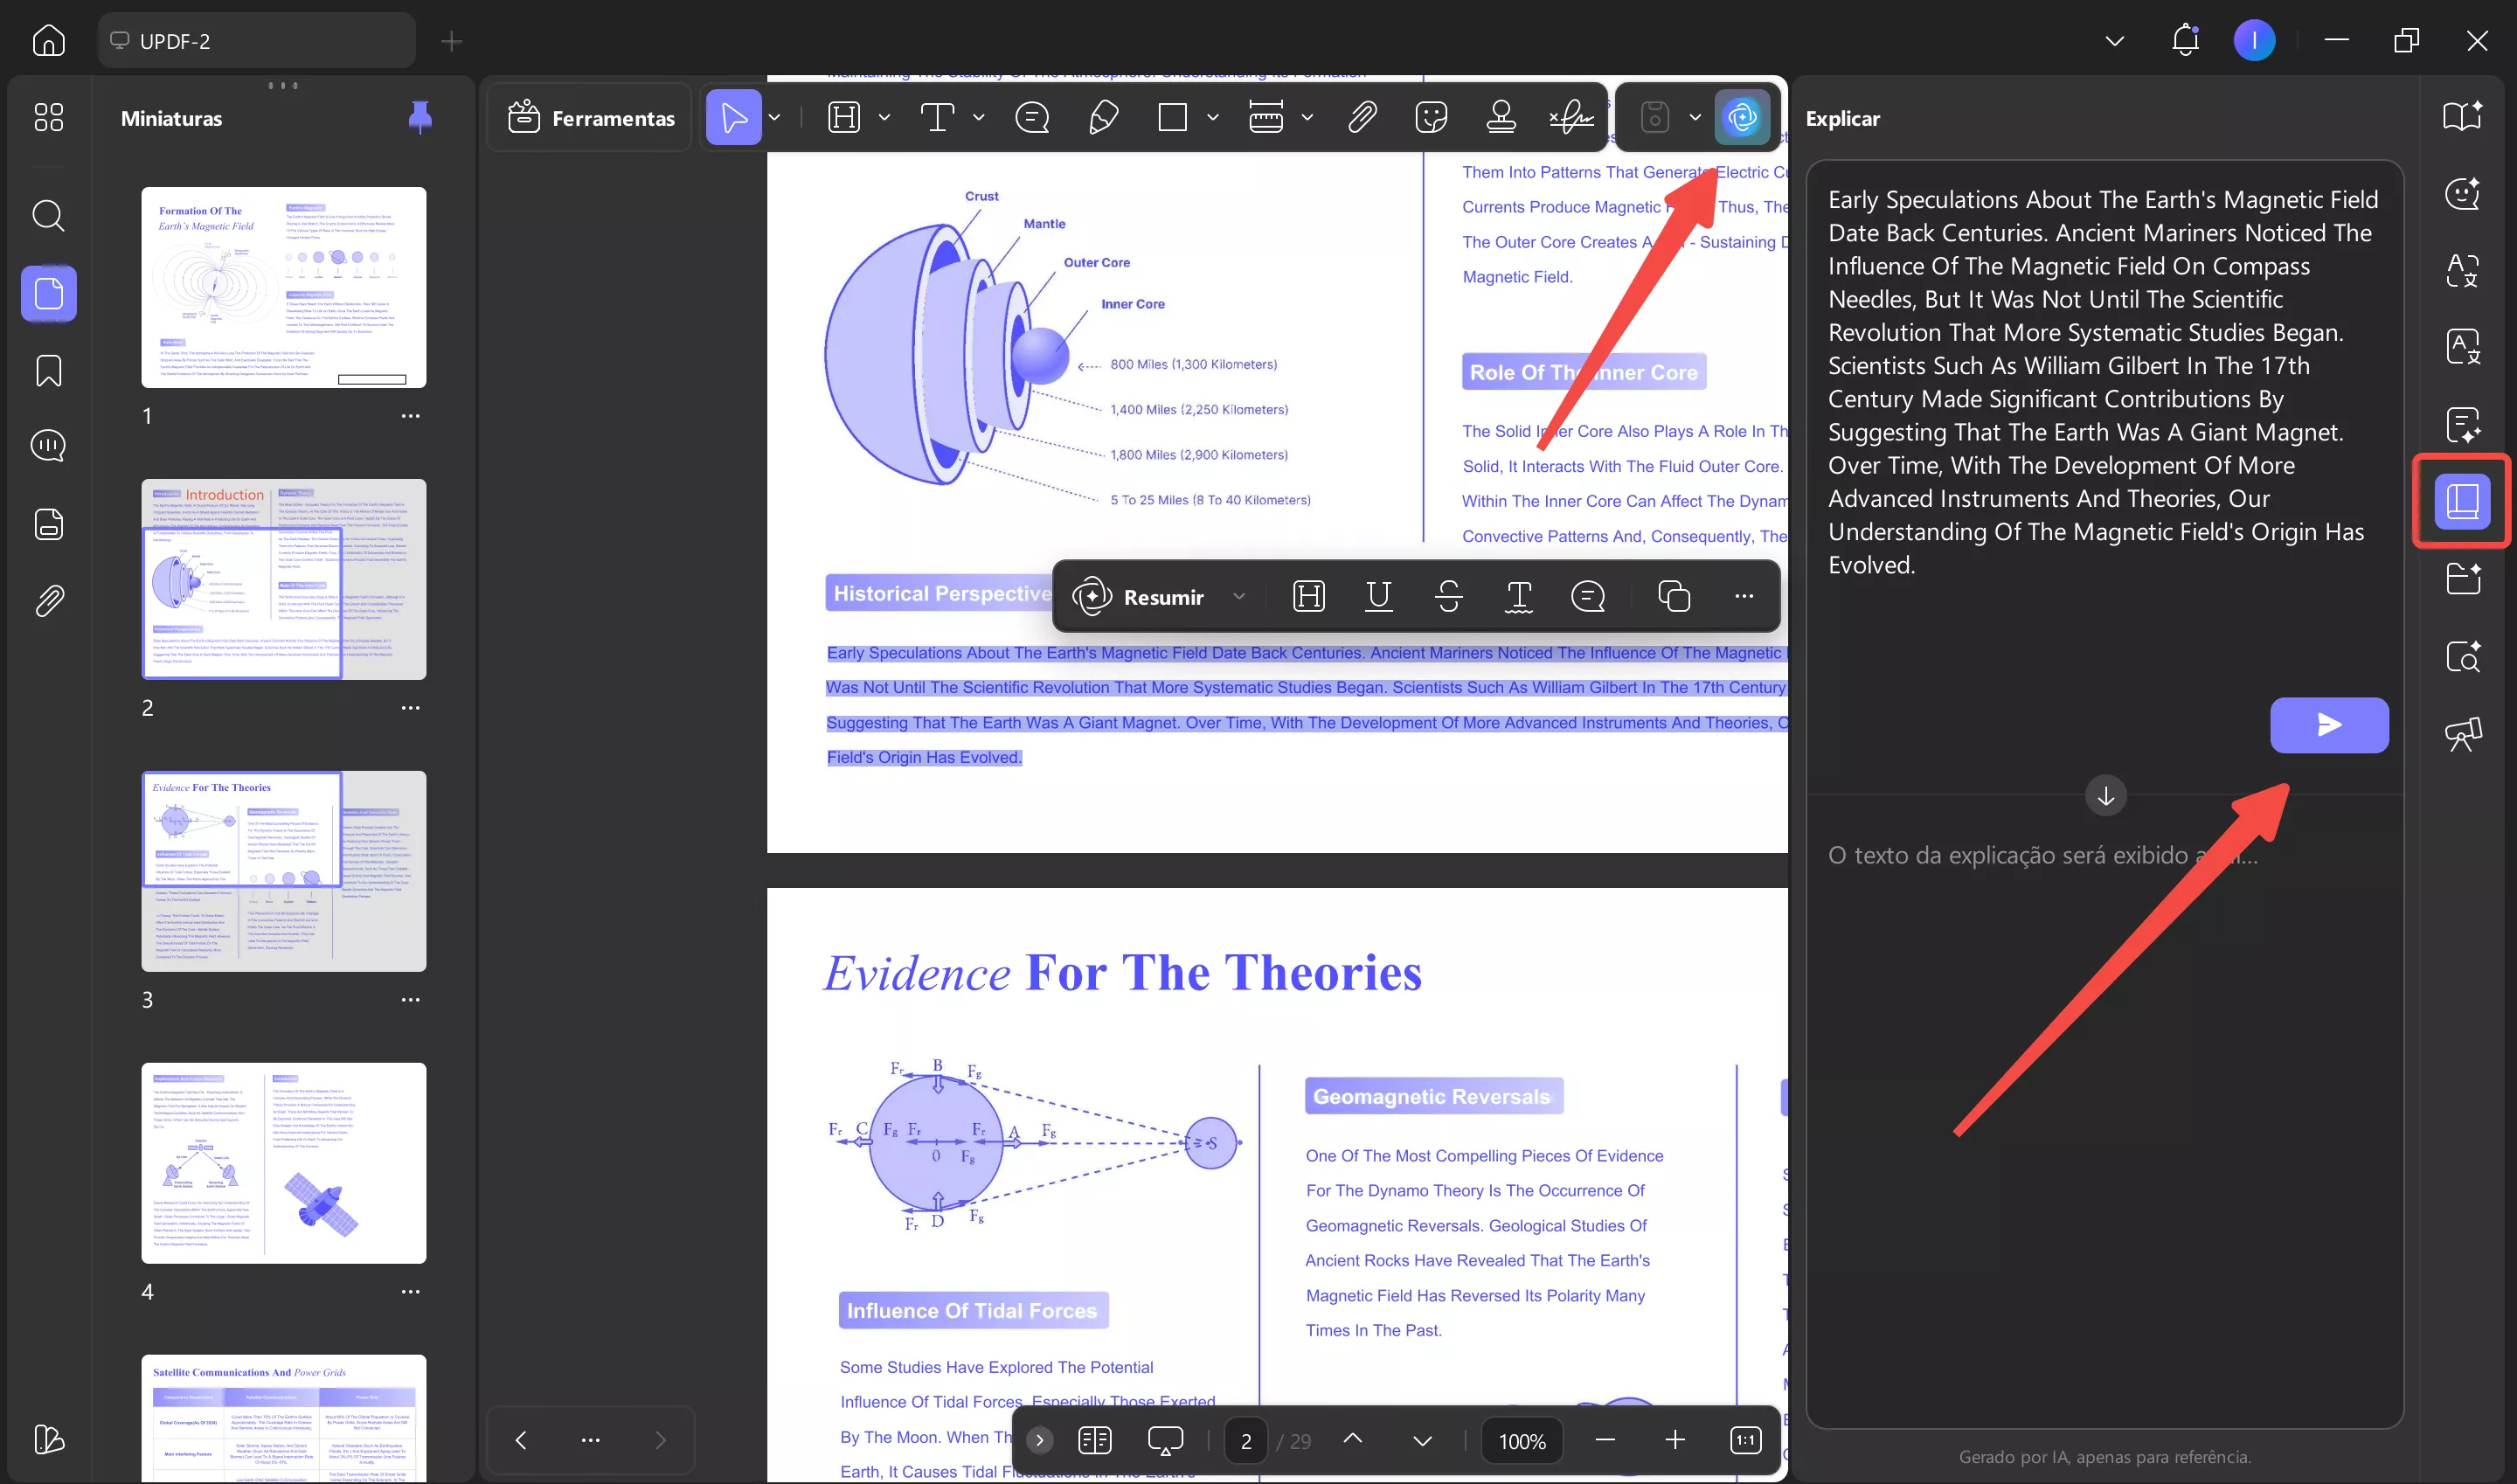Open the search panel in left sidebar
The image size is (2517, 1484).
click(x=48, y=215)
